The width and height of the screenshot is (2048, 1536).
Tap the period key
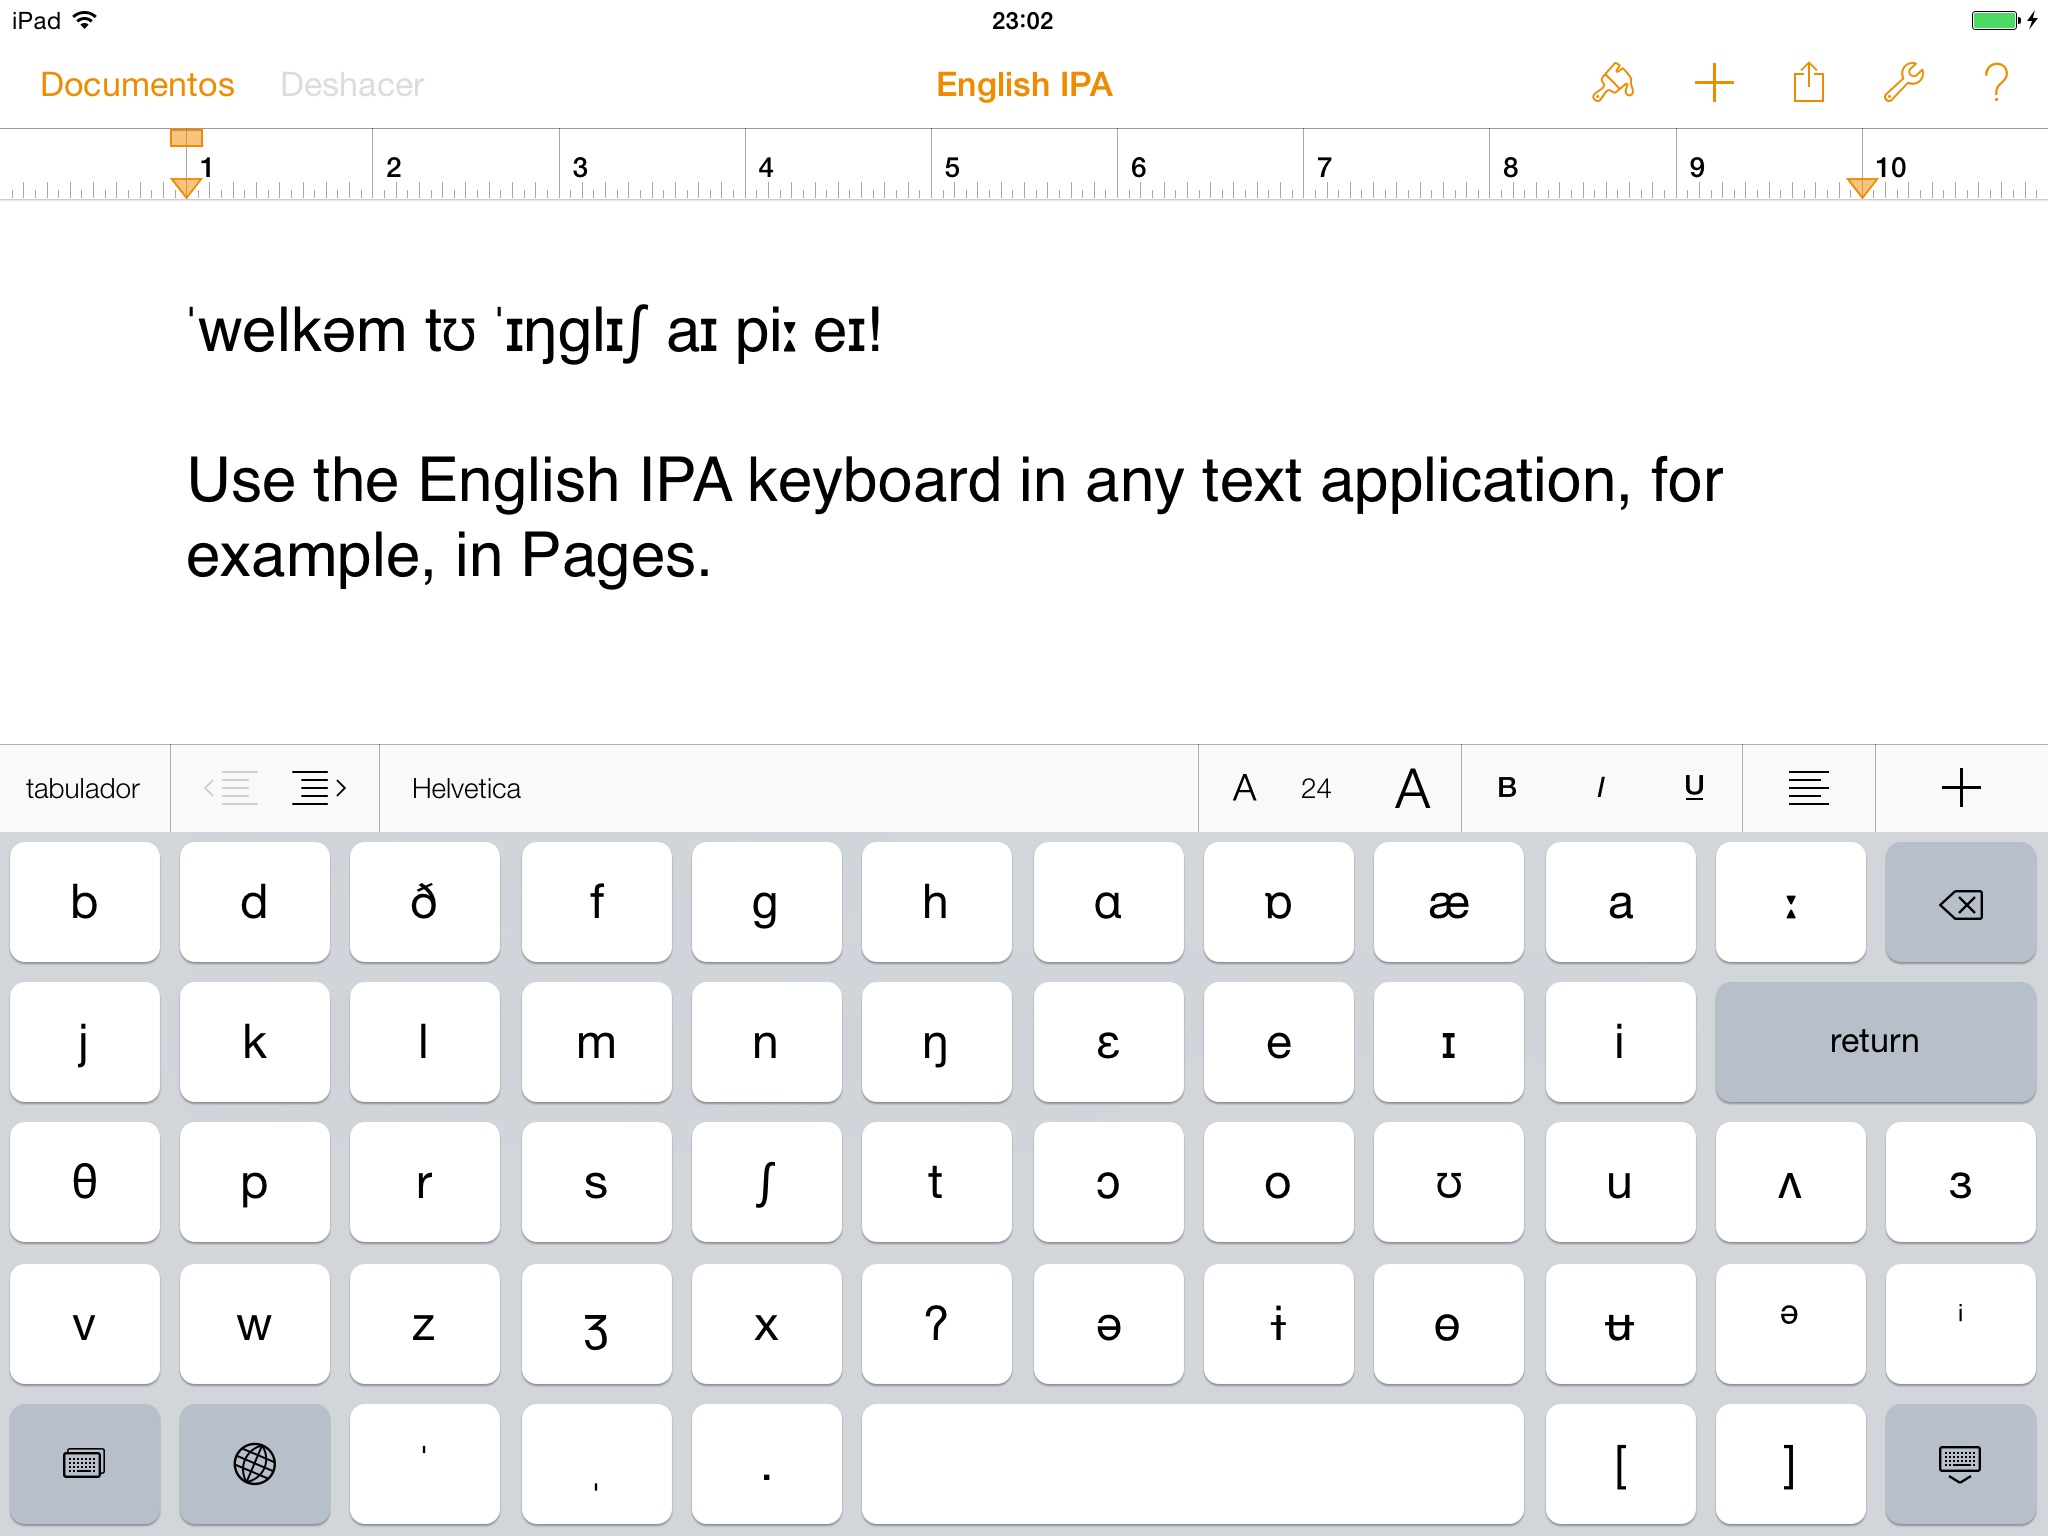[x=767, y=1464]
